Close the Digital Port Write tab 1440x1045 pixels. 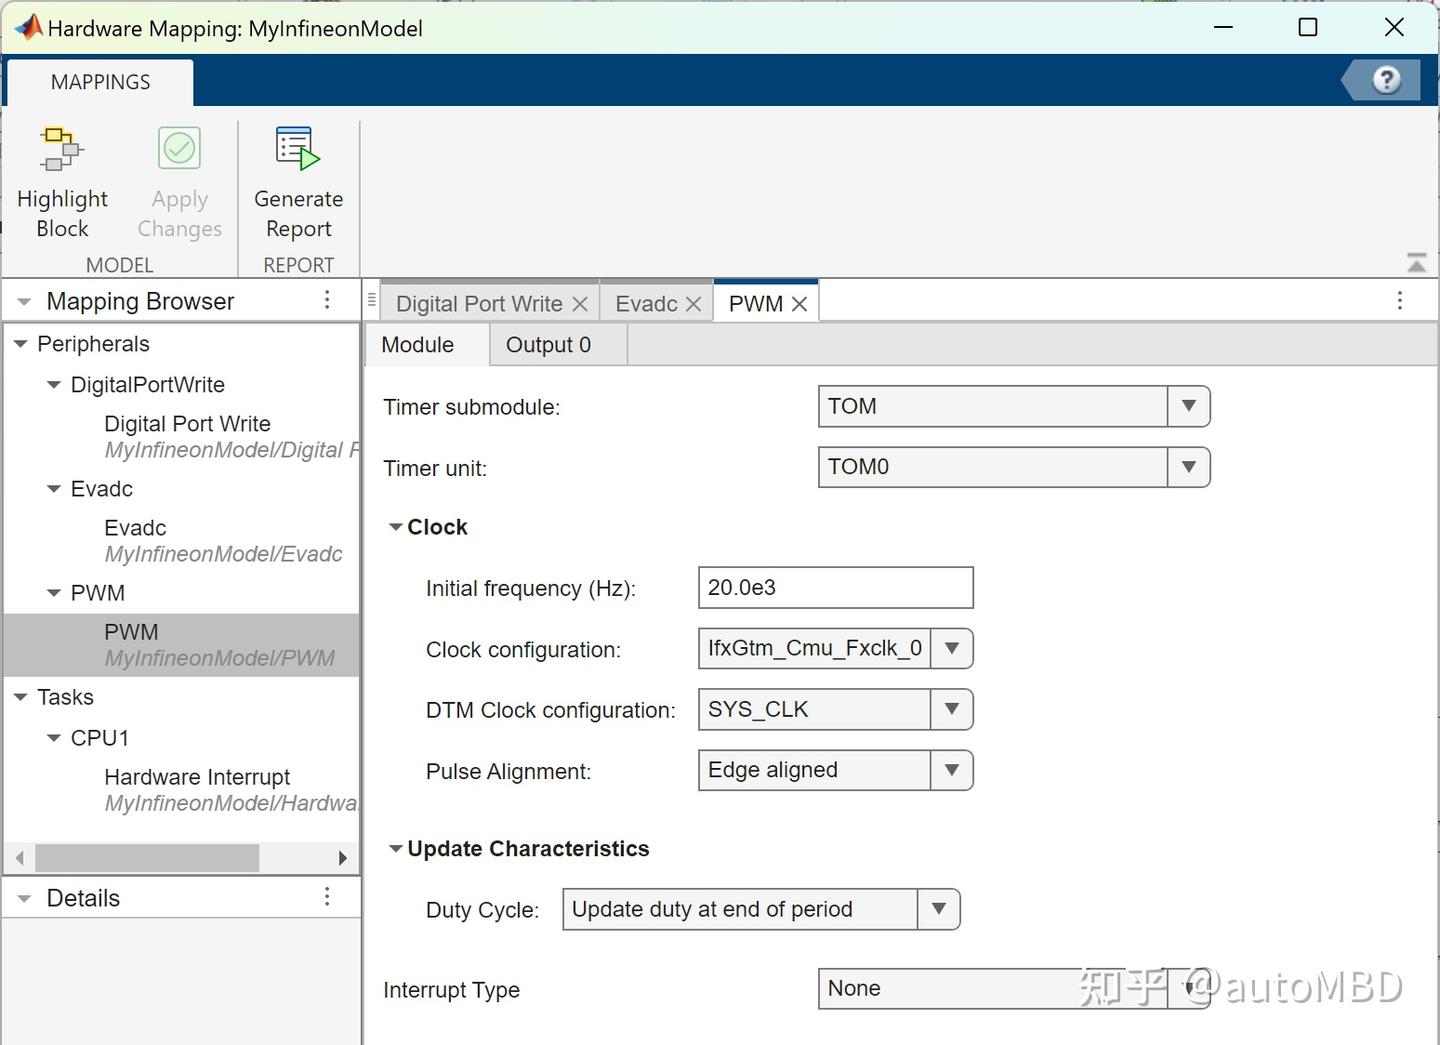pos(579,304)
